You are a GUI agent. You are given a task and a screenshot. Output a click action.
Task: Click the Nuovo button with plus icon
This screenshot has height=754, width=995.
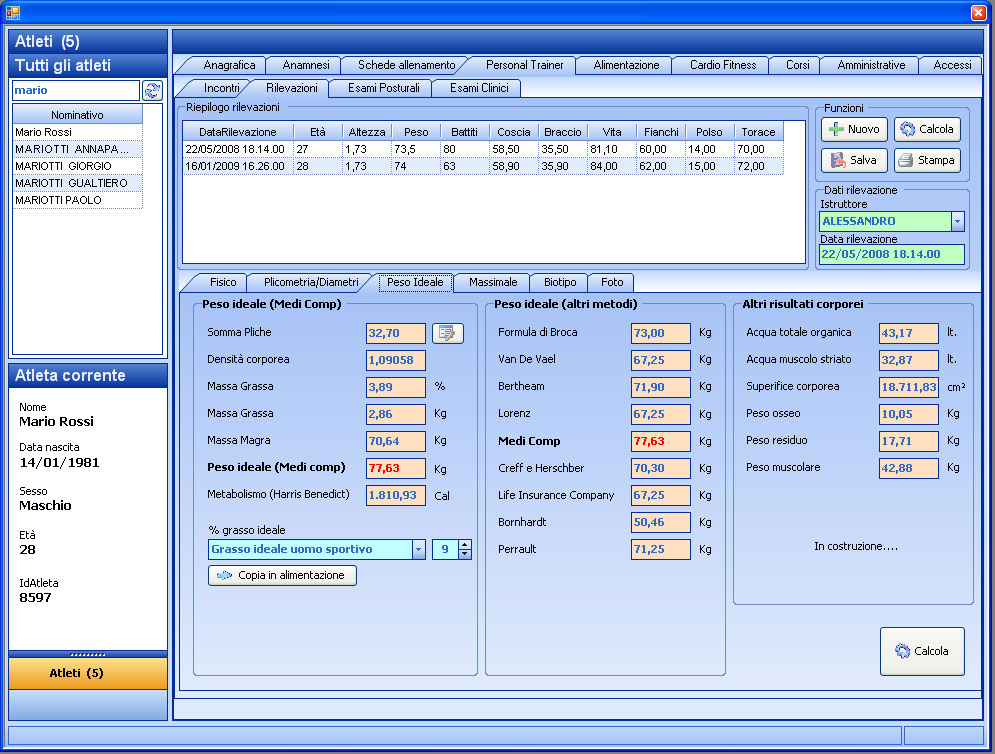pos(854,129)
